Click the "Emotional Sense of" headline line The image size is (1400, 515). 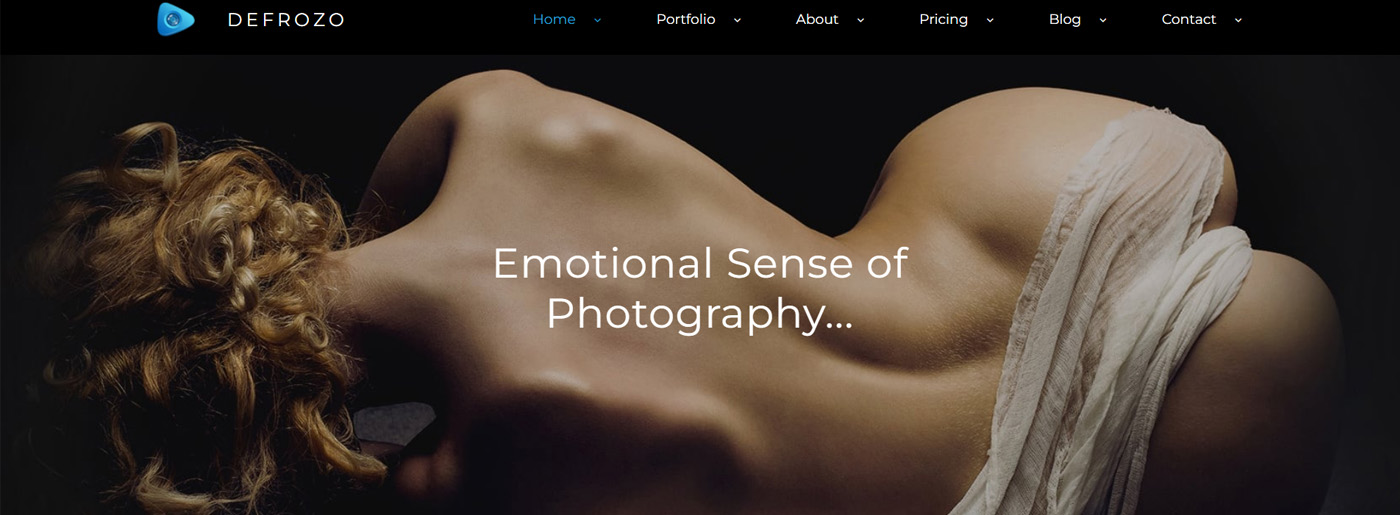[x=700, y=263]
